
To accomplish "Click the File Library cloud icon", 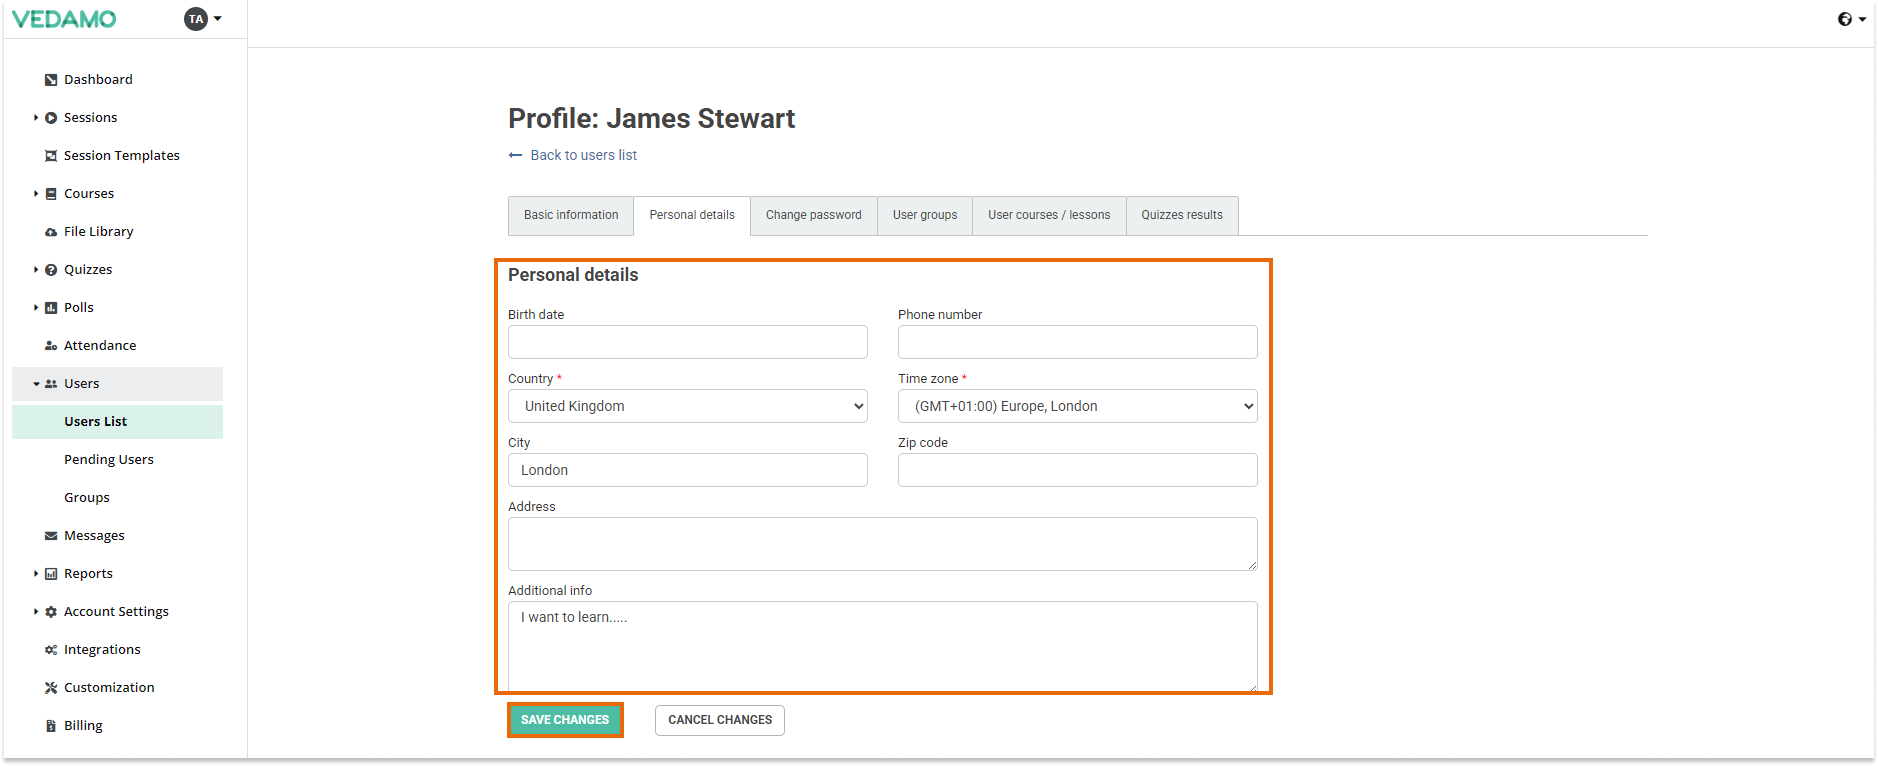I will pyautogui.click(x=51, y=232).
